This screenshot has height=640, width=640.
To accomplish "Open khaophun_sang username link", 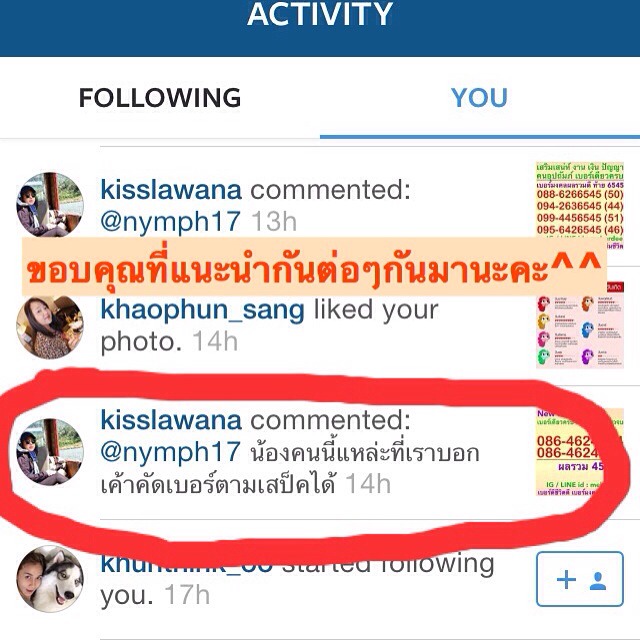I will [x=202, y=310].
